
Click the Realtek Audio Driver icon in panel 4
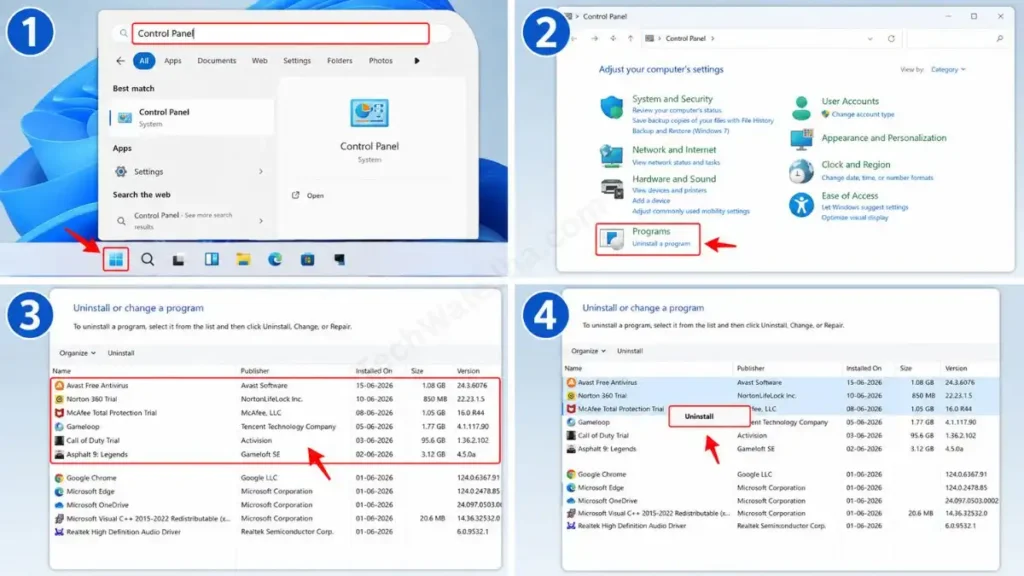click(571, 525)
